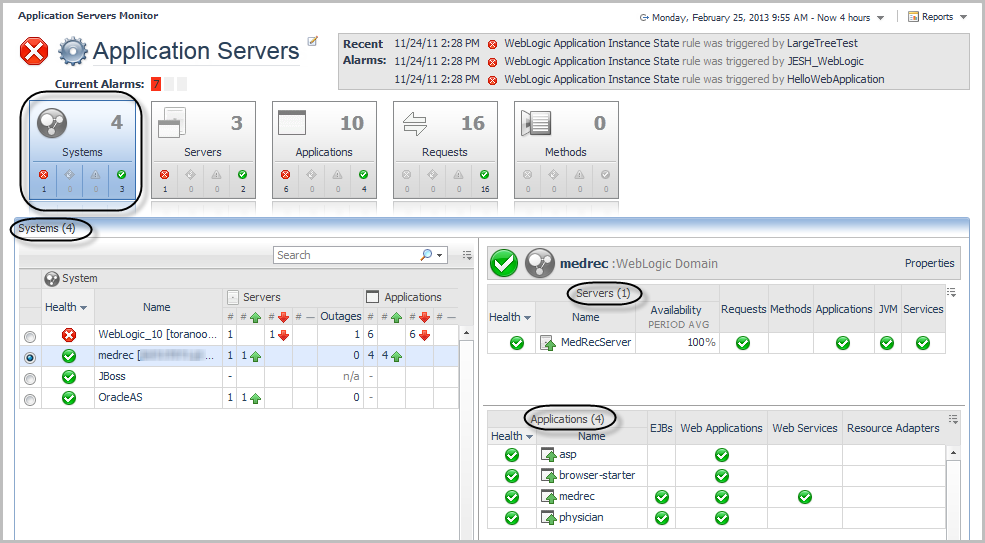Click the Applications (4) section header
The height and width of the screenshot is (543, 985).
click(567, 419)
